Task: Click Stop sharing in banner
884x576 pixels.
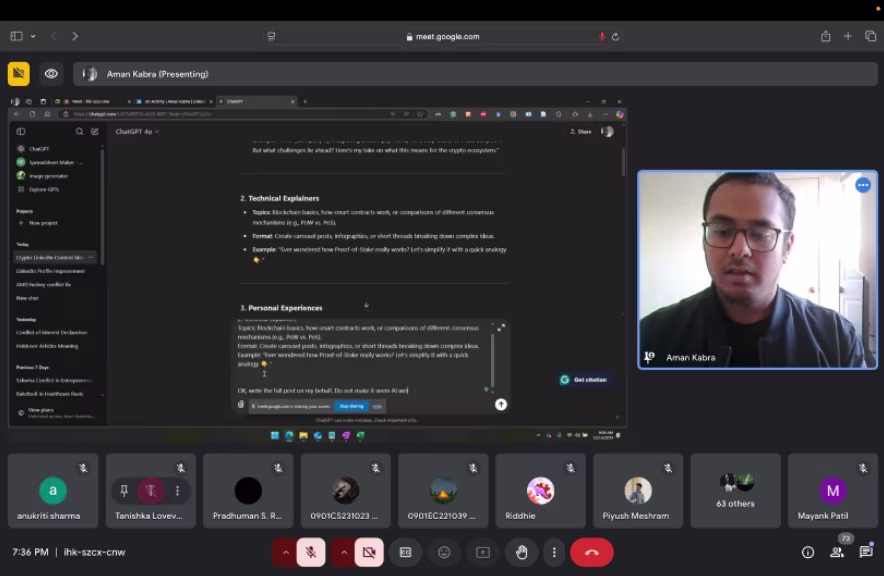Action: pos(351,406)
